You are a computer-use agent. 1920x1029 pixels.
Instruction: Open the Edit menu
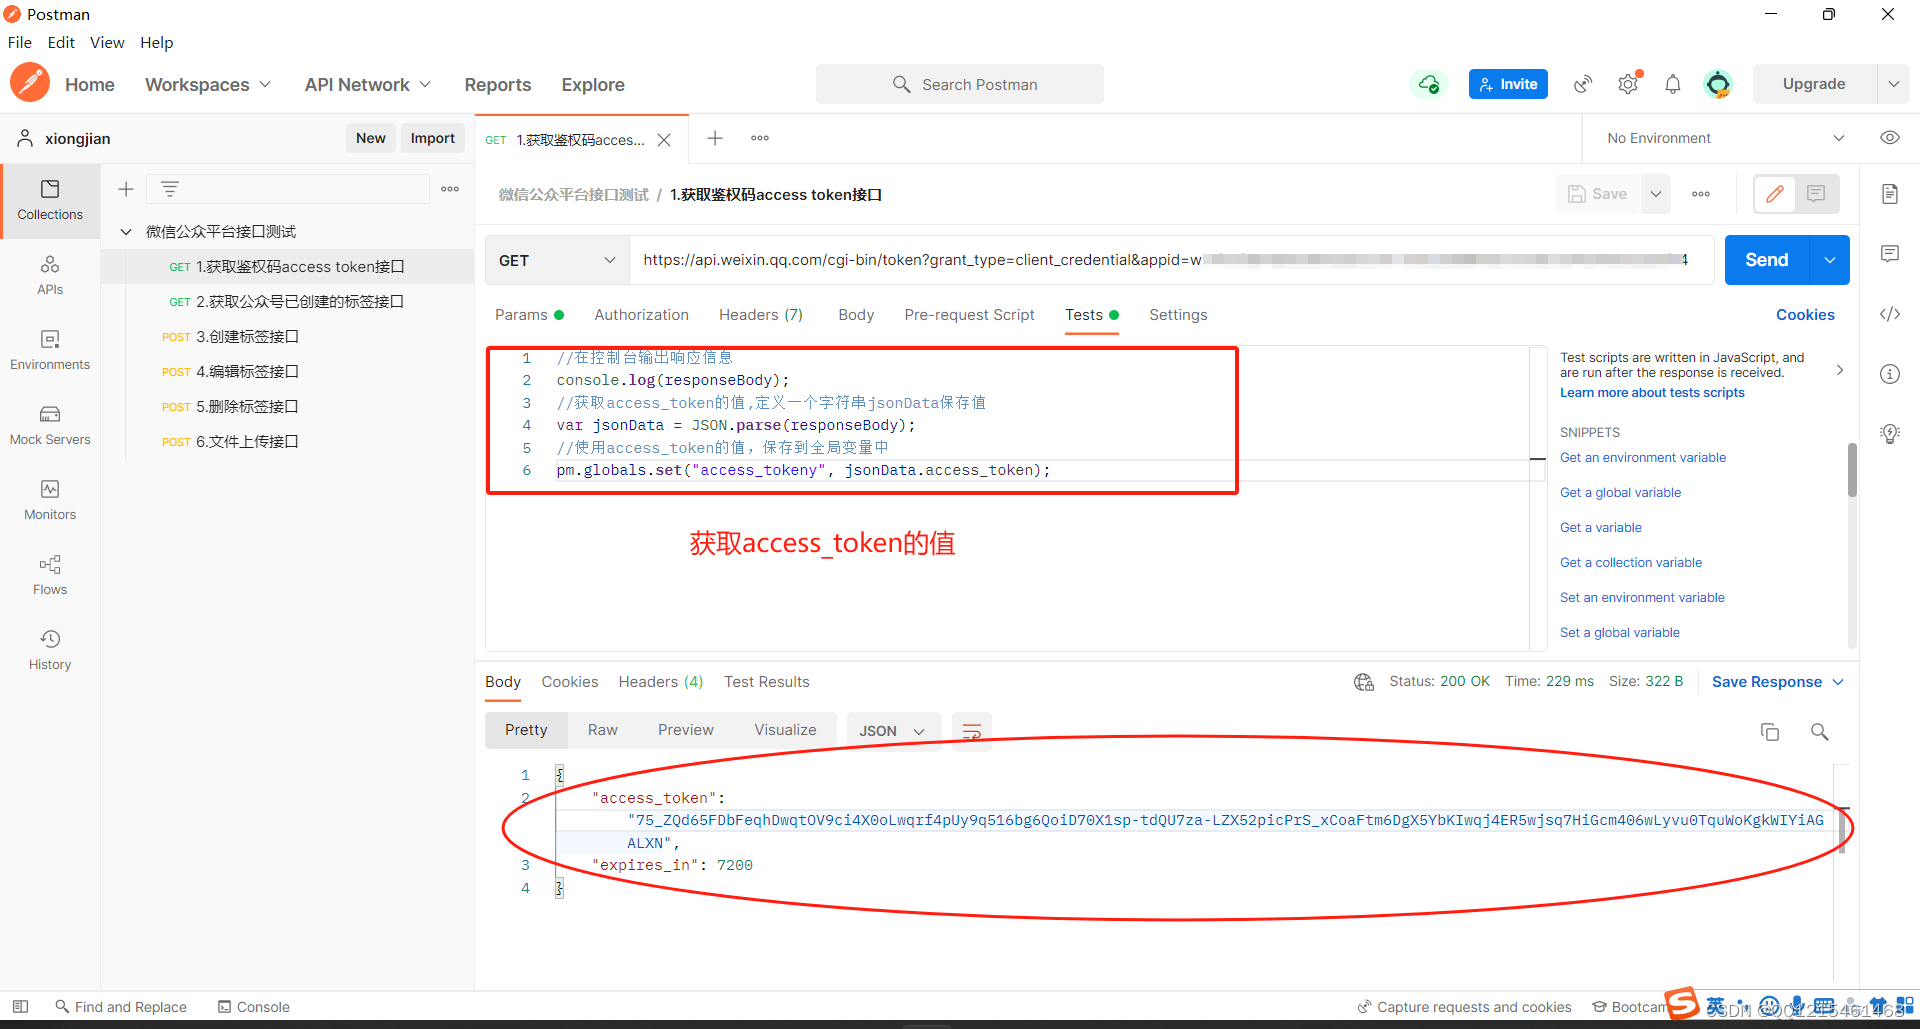61,42
